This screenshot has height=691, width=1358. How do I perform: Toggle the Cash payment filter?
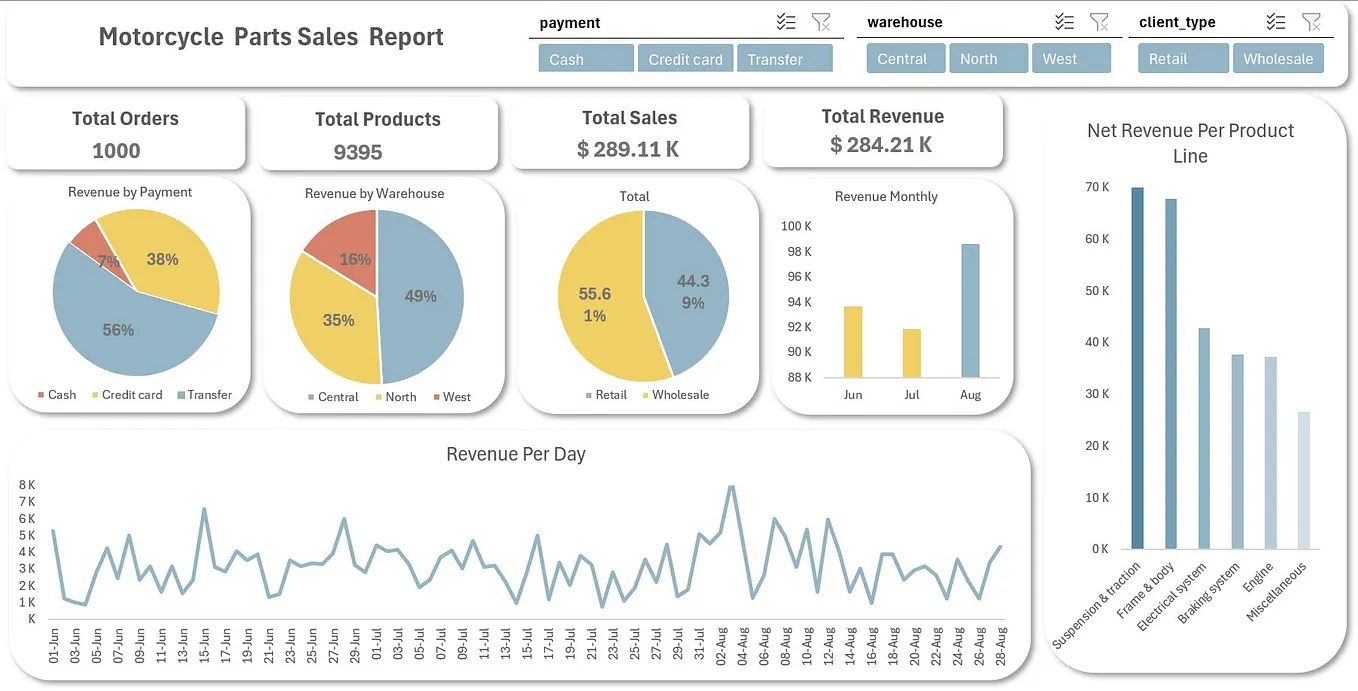coord(585,58)
